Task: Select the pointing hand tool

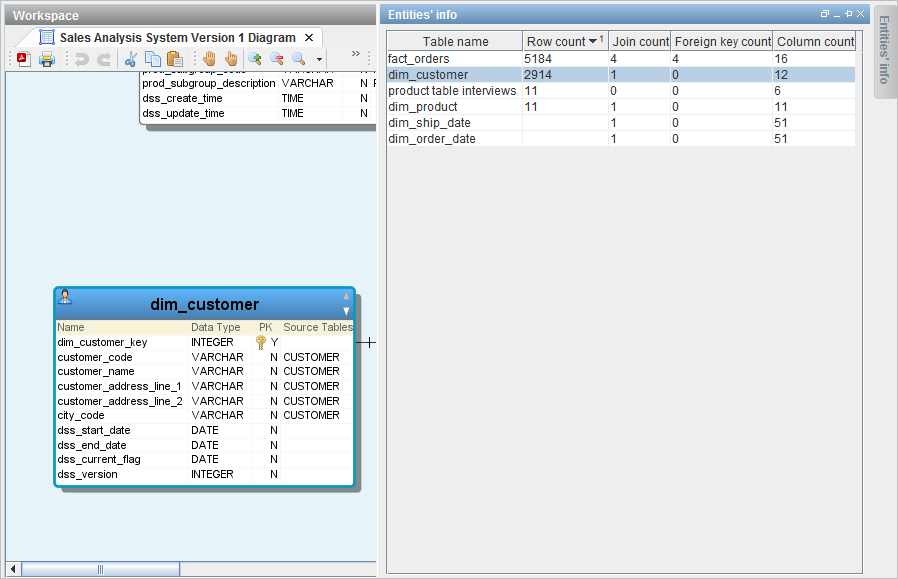Action: [x=231, y=59]
